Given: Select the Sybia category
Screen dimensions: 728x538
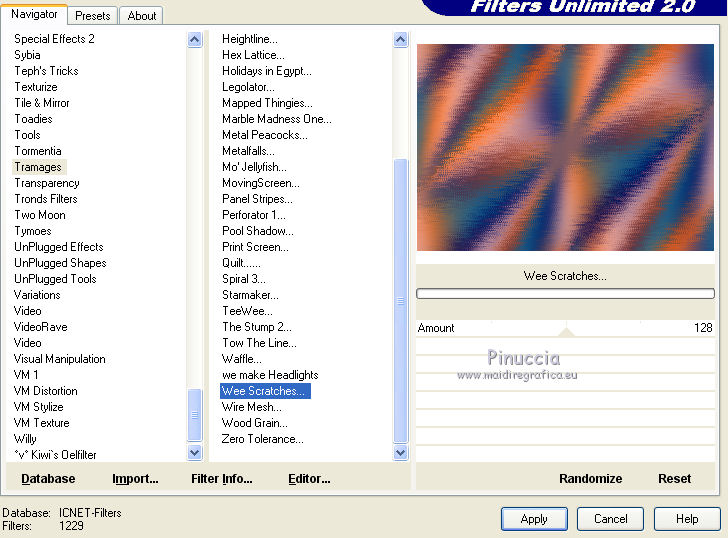Looking at the screenshot, I should tap(27, 55).
